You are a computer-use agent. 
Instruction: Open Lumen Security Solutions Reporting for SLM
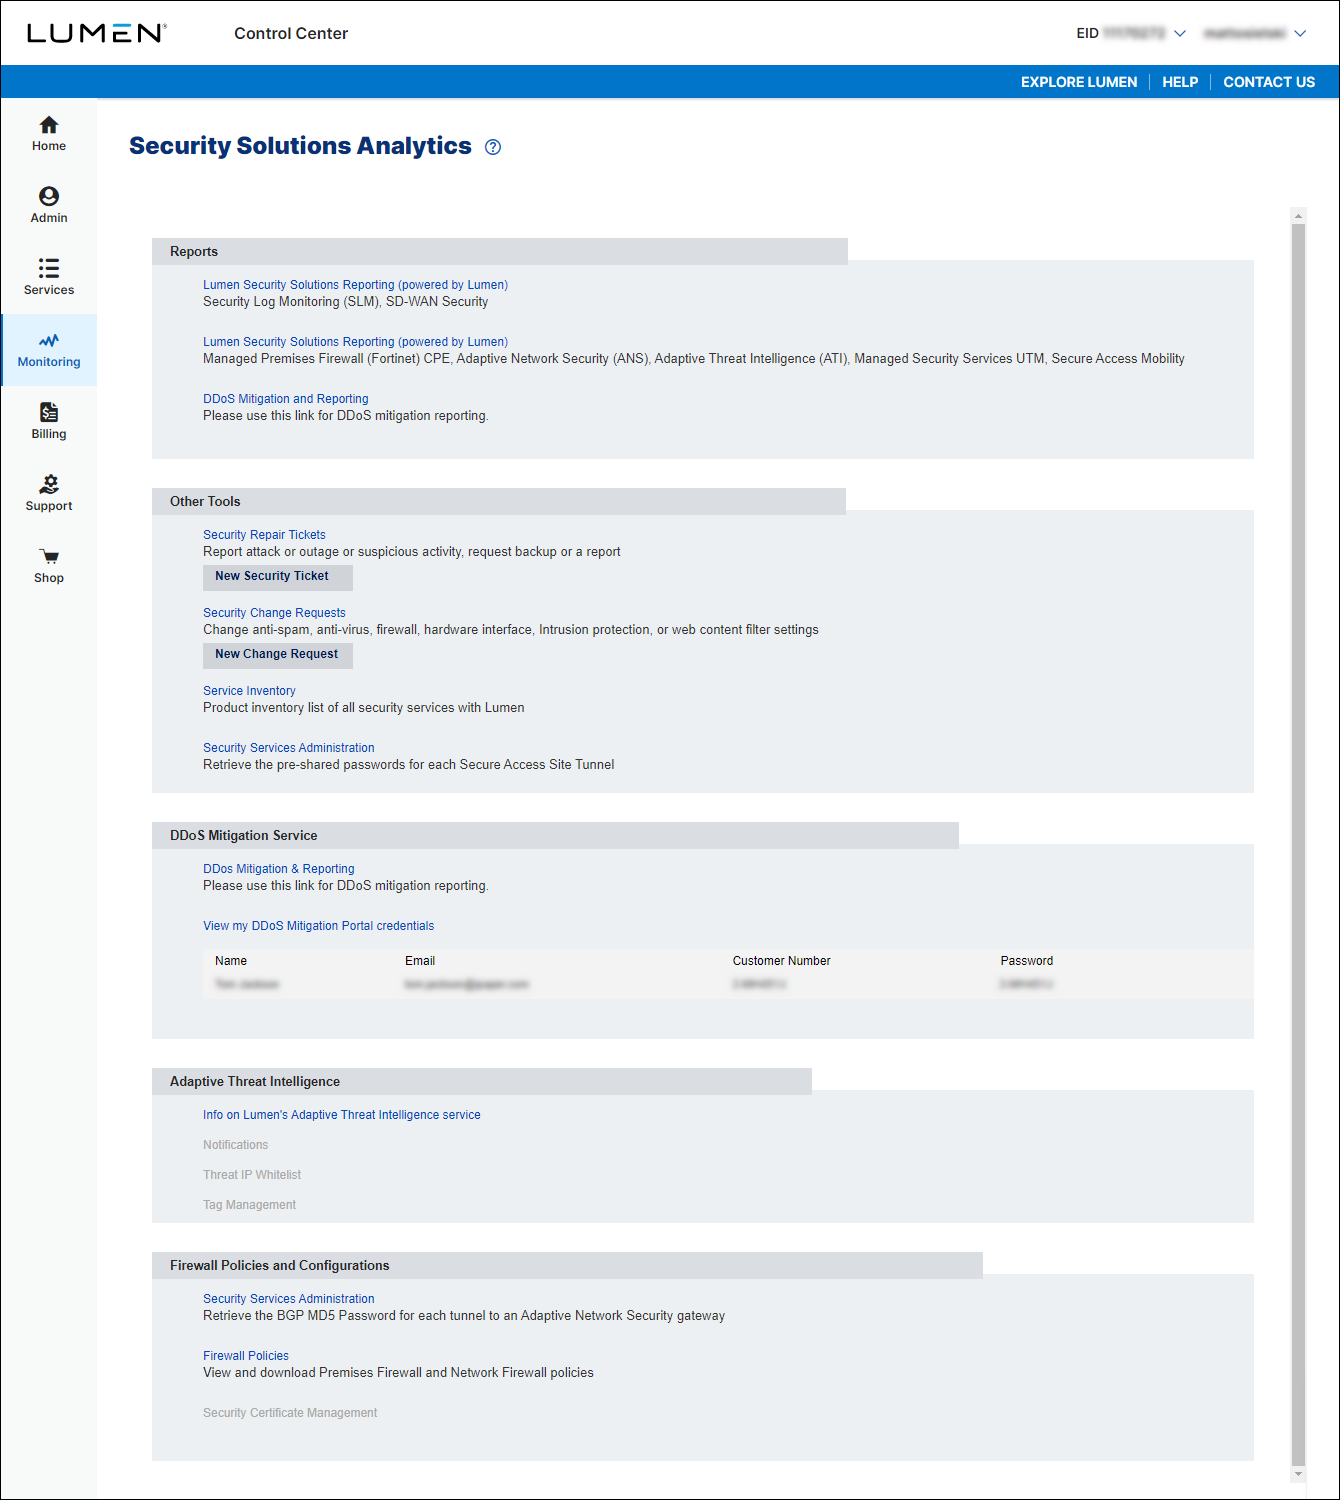coord(355,285)
